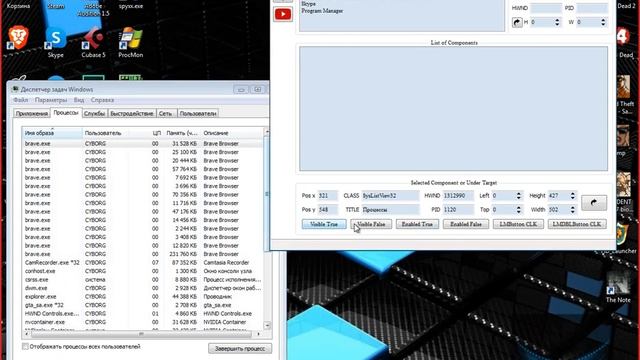Screen dimensions: 640x360
Task: Click the Завершить процесс button
Action: pyautogui.click(x=240, y=349)
